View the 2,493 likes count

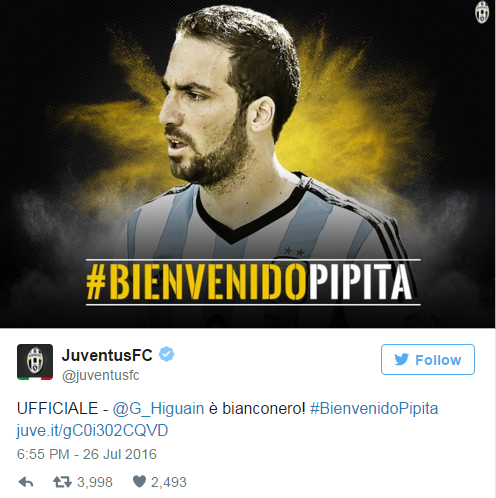(169, 482)
